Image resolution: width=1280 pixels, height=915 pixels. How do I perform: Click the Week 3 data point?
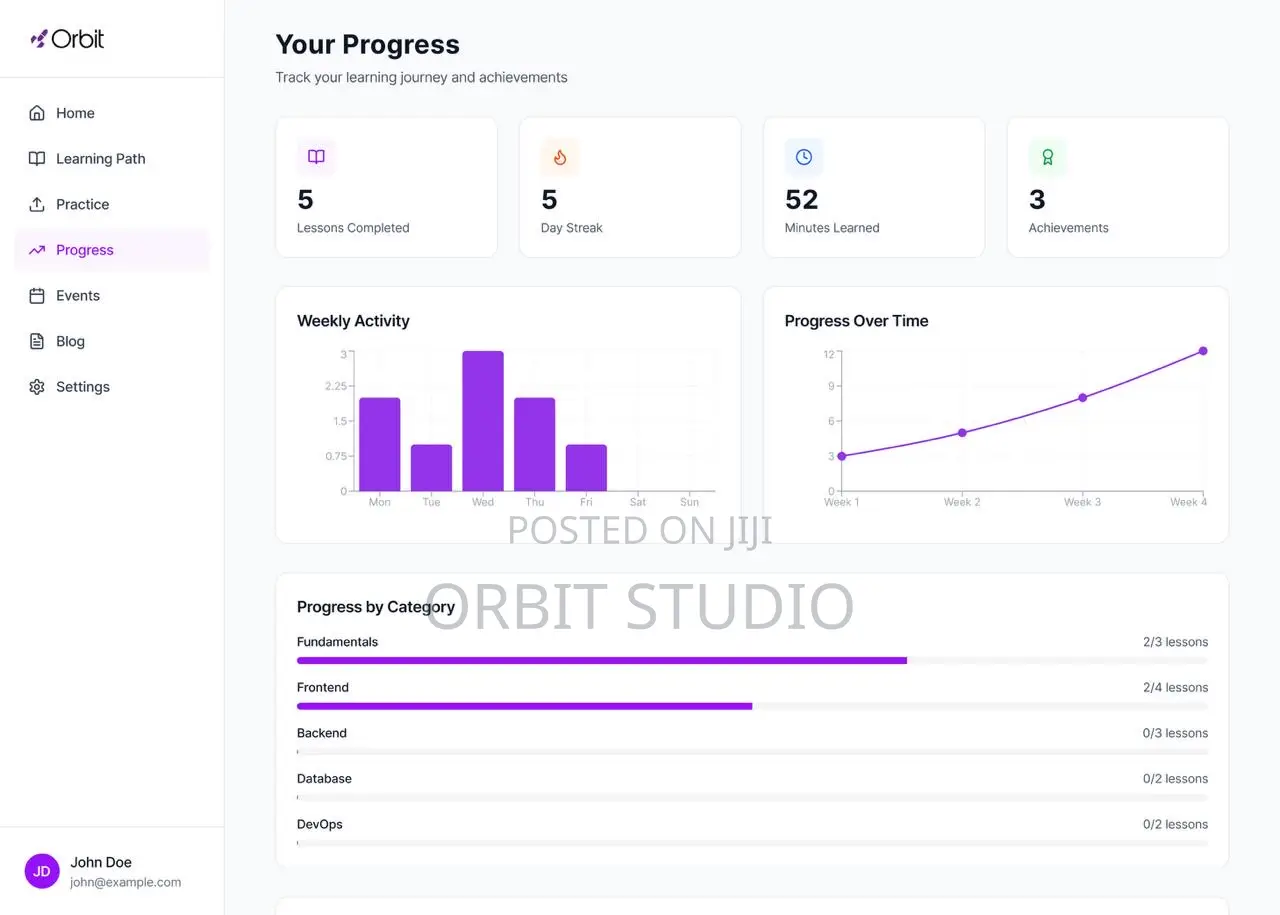click(x=1083, y=398)
